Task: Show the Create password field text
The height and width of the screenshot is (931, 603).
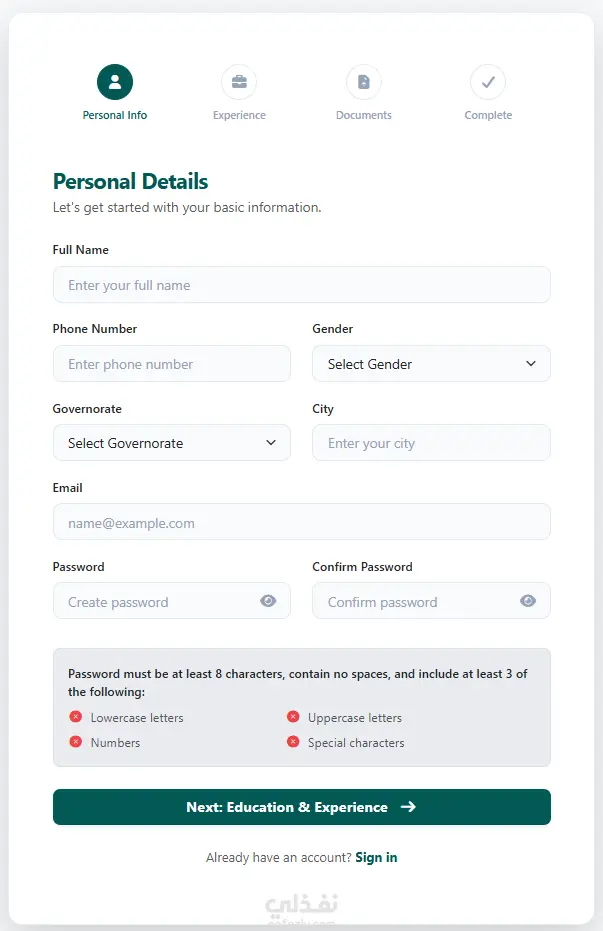Action: [268, 601]
